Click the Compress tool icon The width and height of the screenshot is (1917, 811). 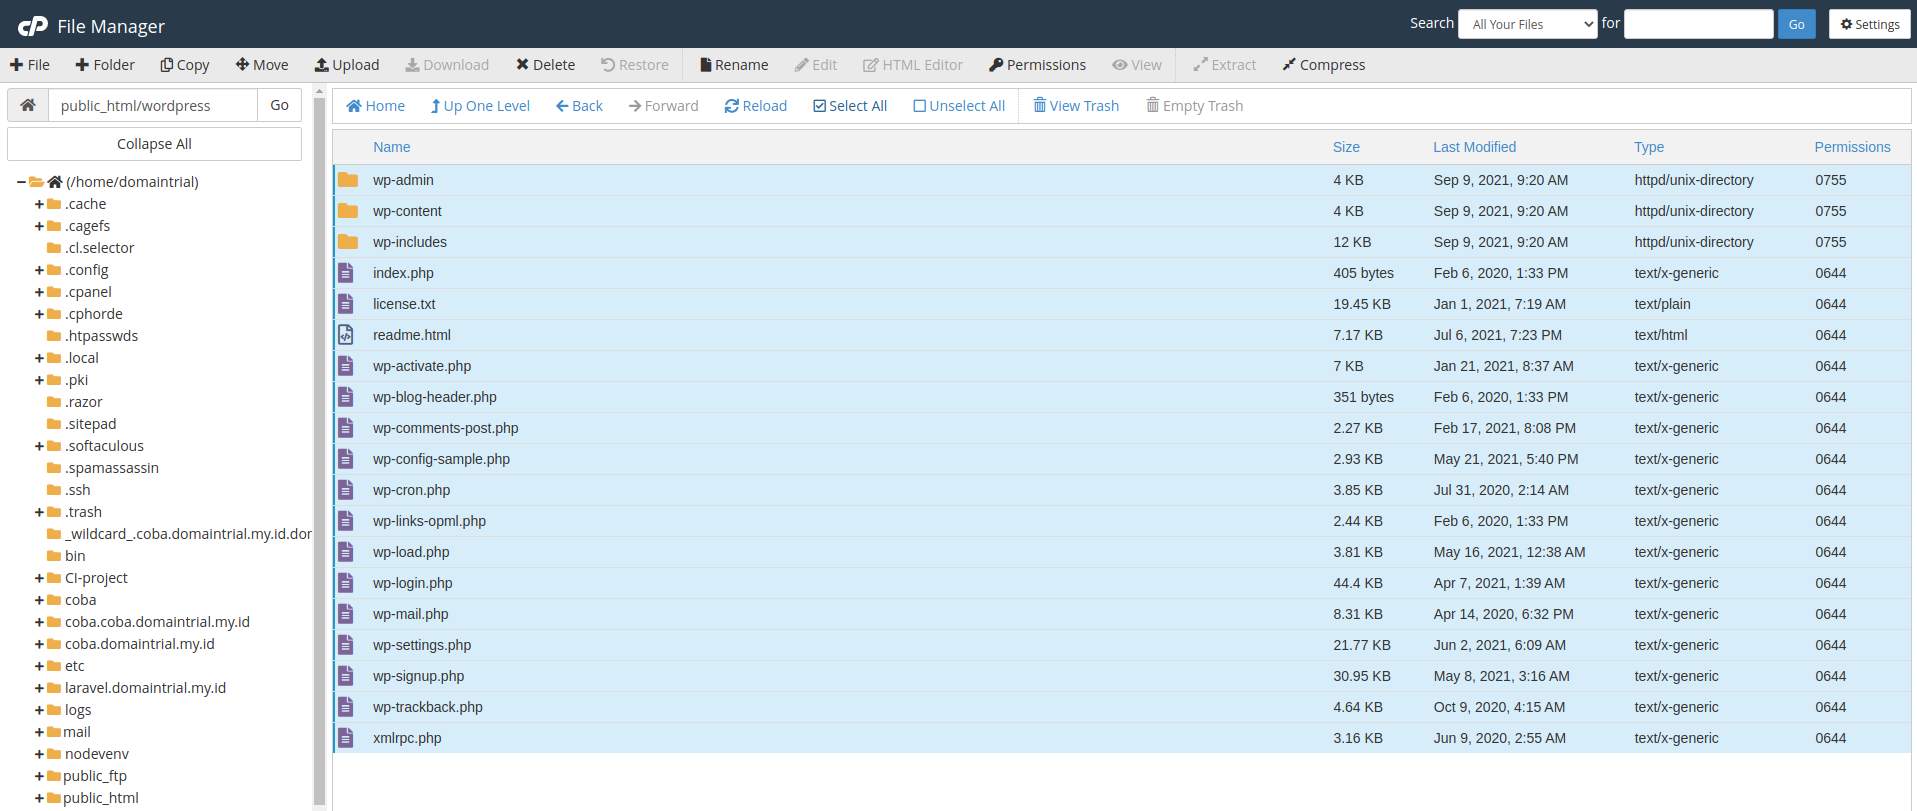click(x=1289, y=65)
